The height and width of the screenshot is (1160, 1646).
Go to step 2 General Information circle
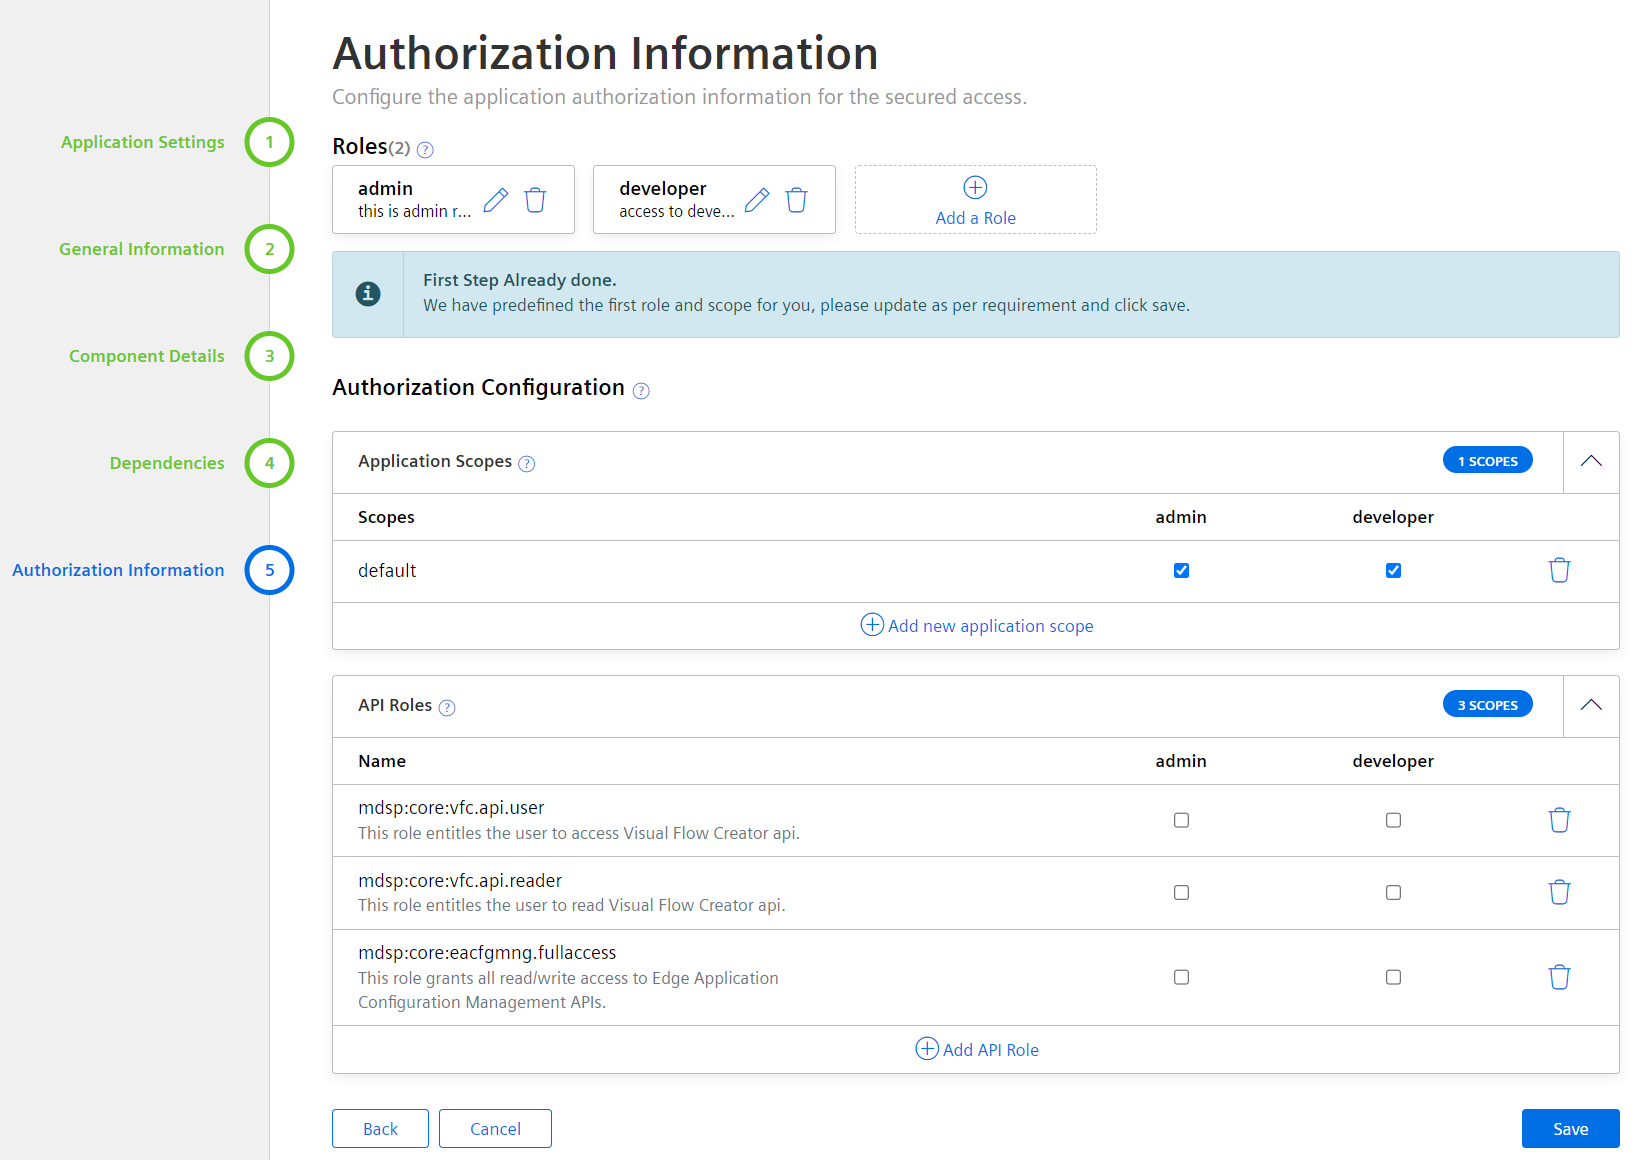pos(269,249)
